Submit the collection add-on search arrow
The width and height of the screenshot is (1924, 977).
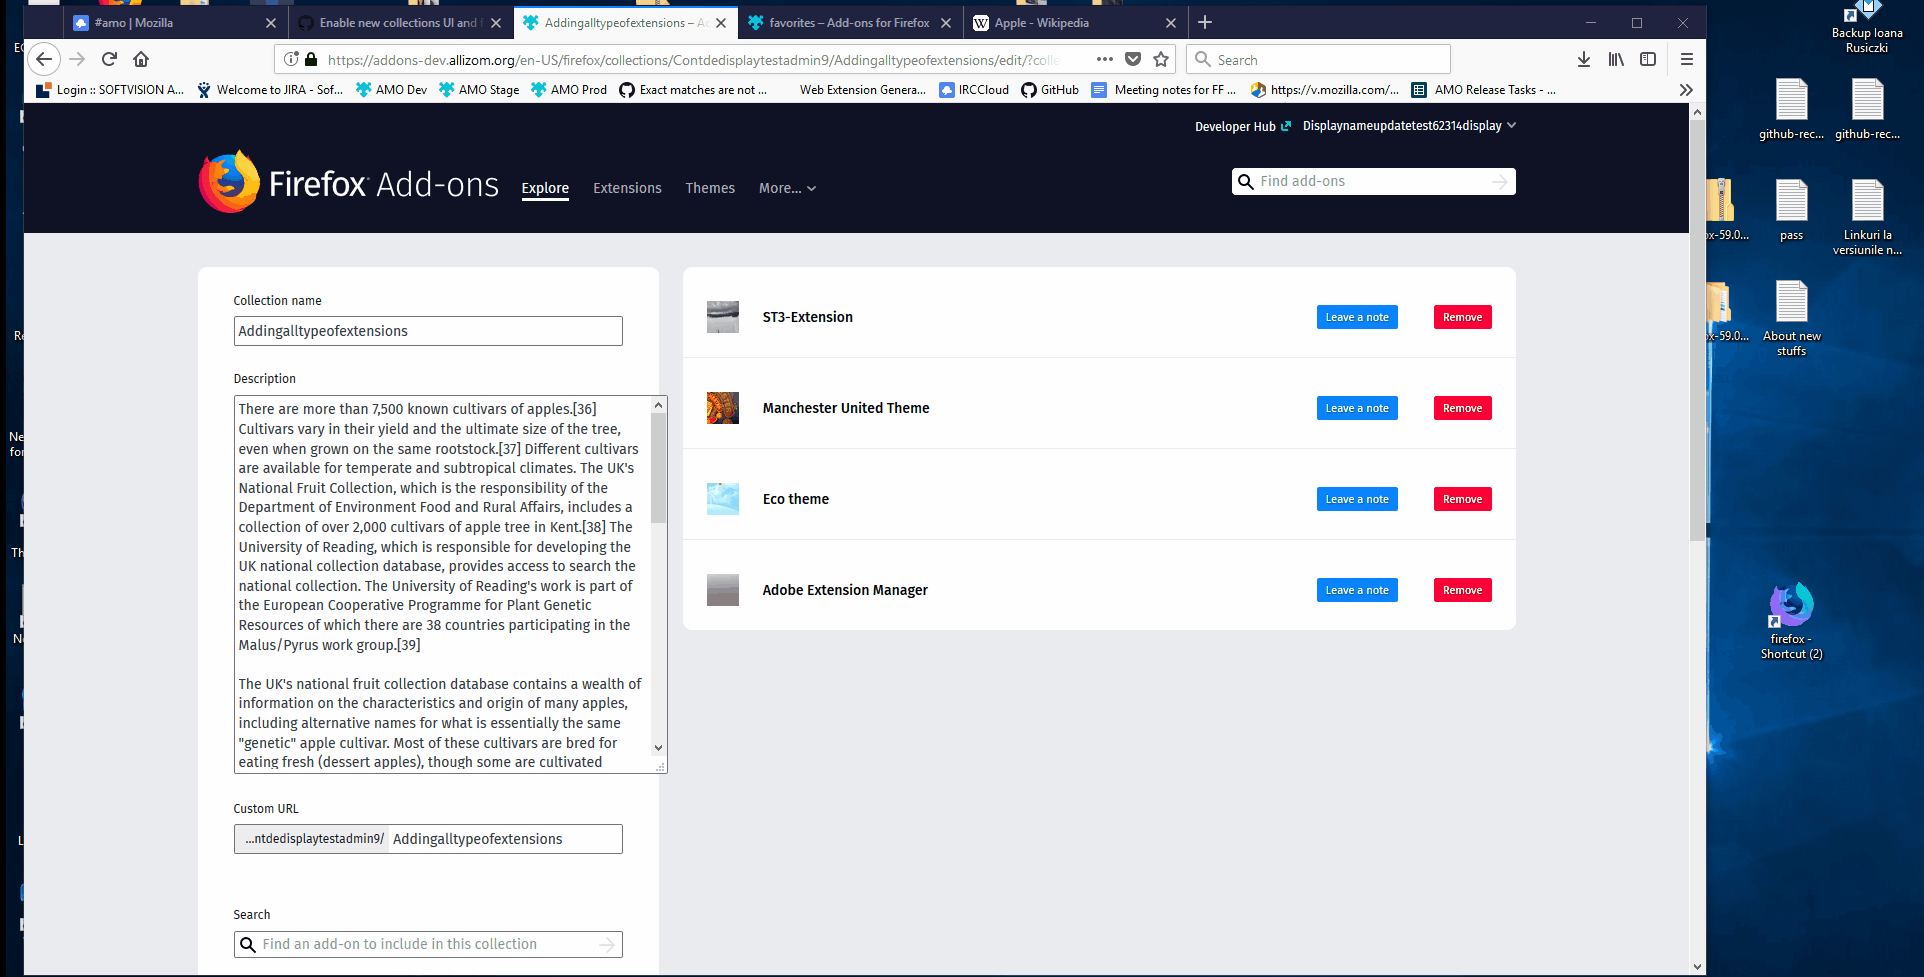tap(606, 945)
